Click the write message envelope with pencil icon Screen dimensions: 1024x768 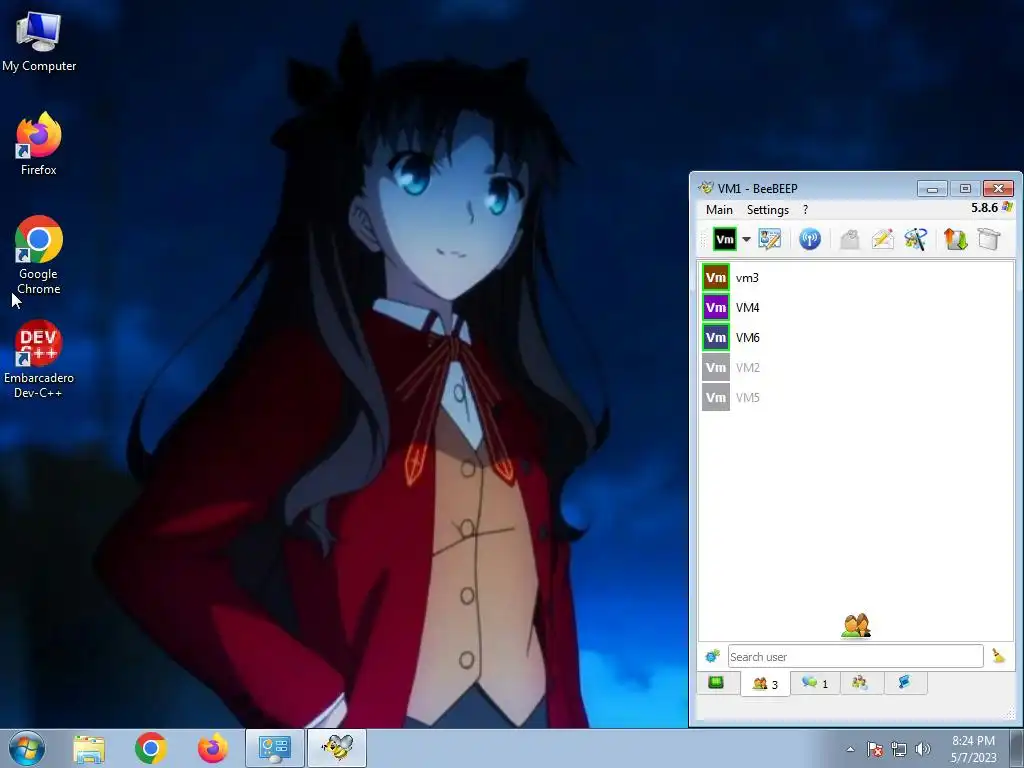[x=882, y=239]
